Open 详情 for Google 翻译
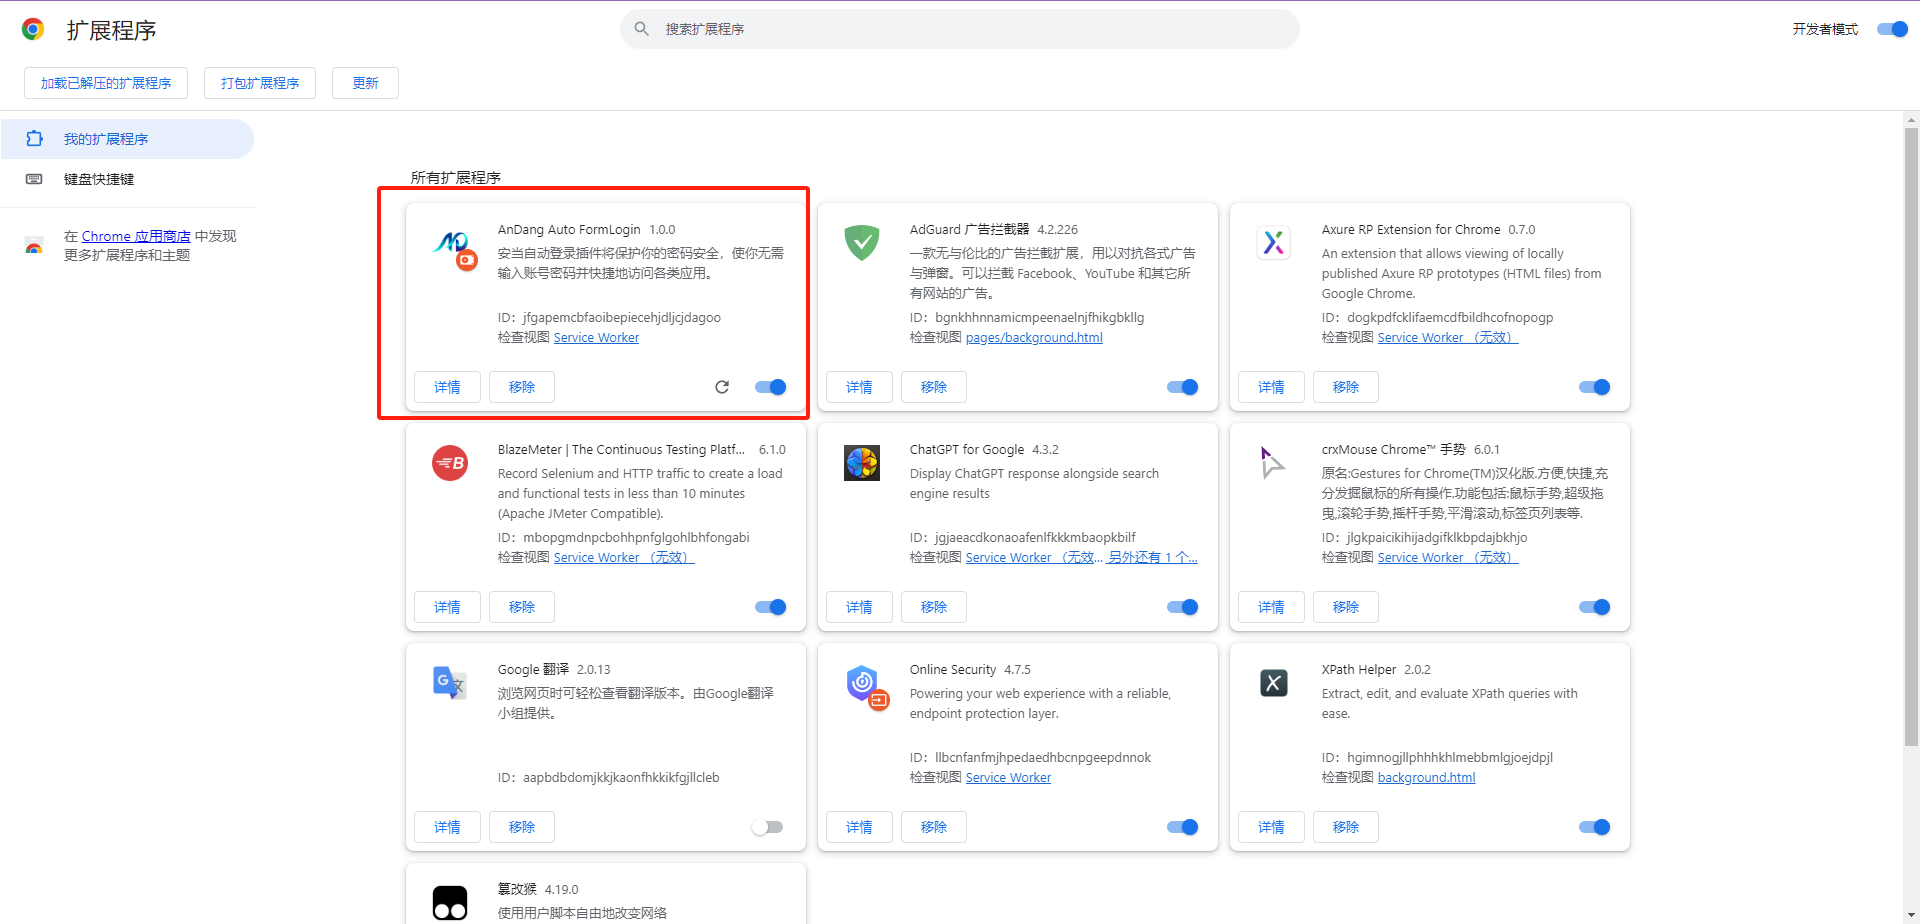 coord(447,827)
